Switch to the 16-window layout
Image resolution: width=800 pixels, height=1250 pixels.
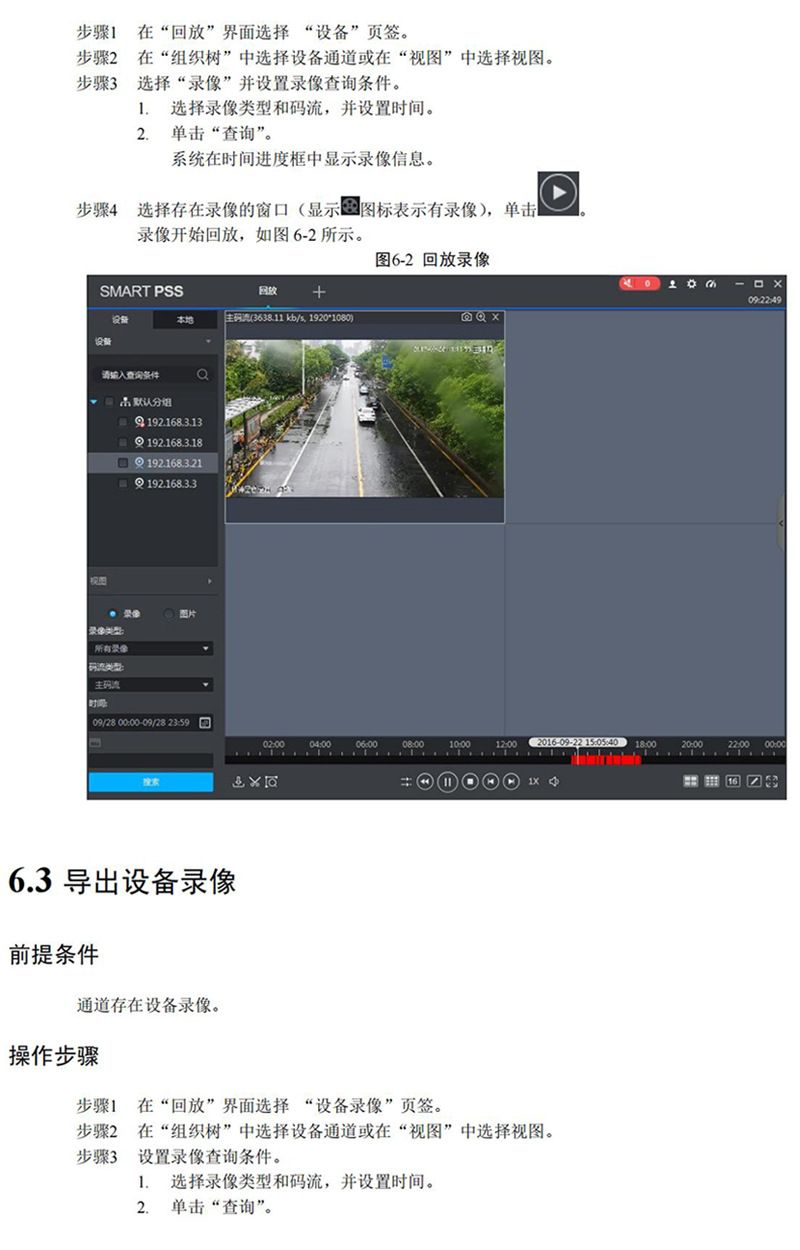click(733, 780)
